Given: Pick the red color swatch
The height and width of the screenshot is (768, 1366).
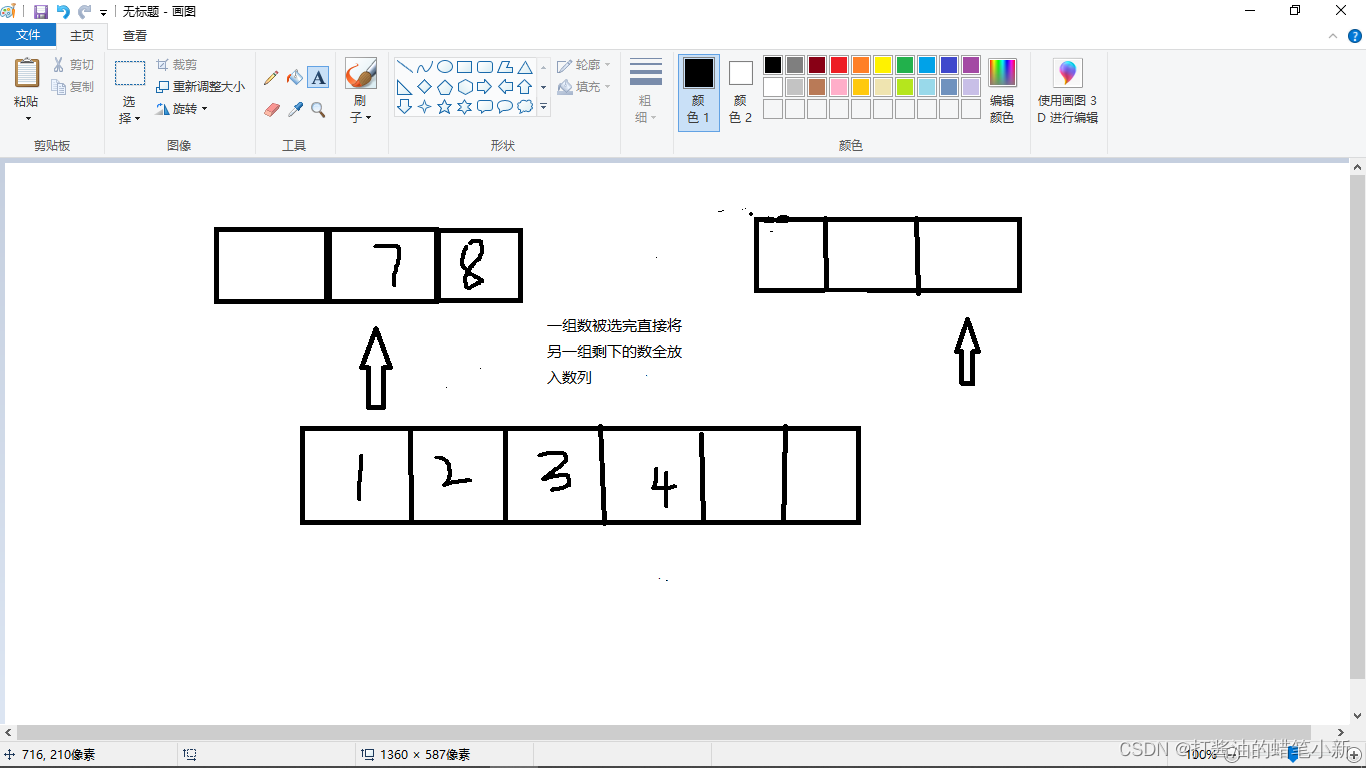Looking at the screenshot, I should coord(839,65).
